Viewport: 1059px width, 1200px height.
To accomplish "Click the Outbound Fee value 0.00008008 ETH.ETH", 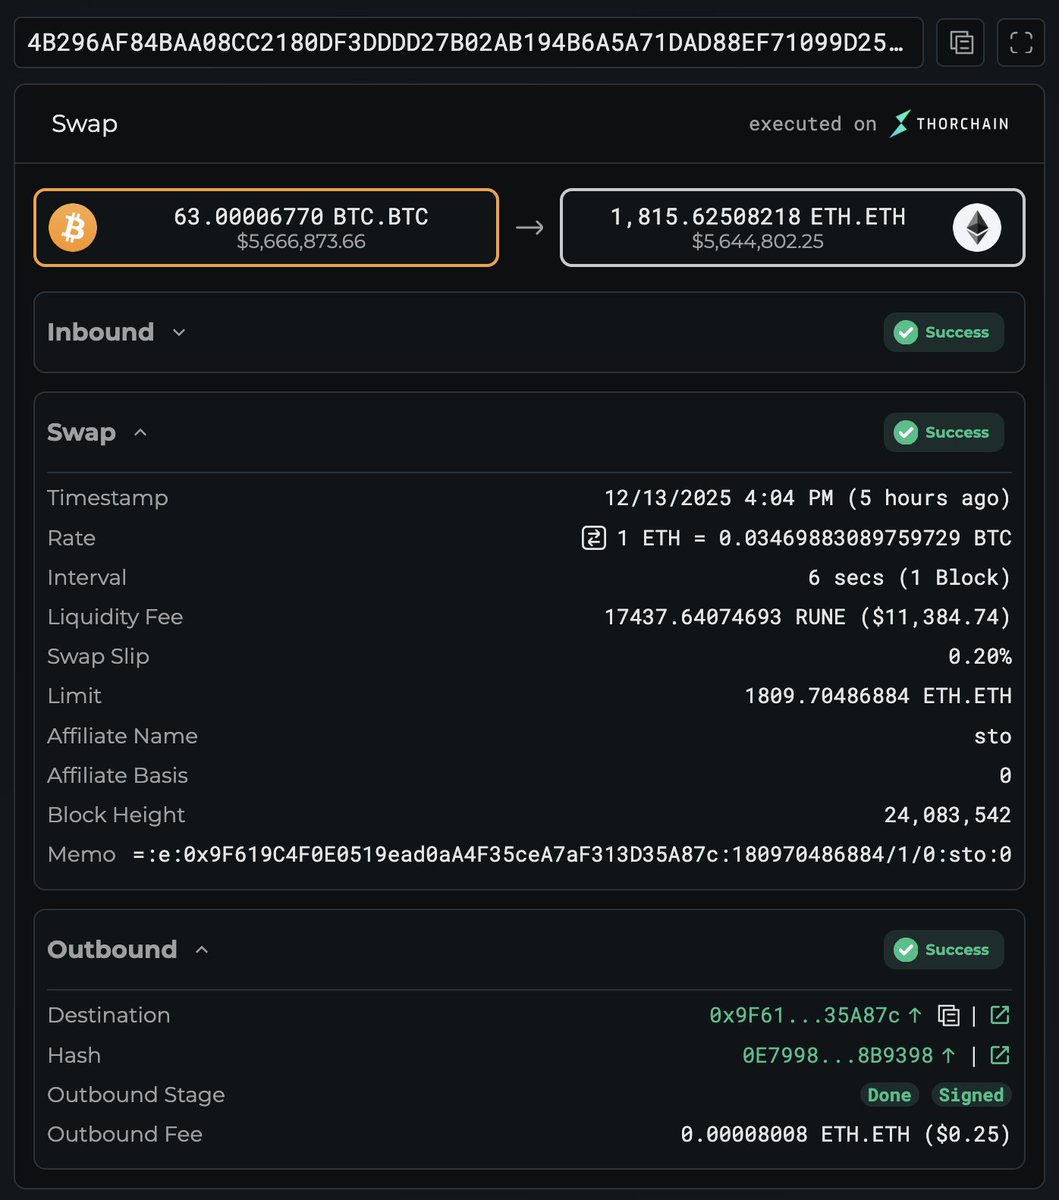I will (x=795, y=1134).
